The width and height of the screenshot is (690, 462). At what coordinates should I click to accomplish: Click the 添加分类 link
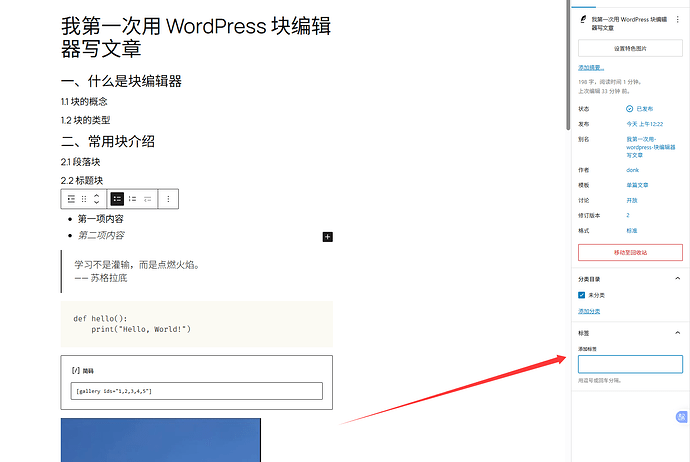tap(589, 312)
